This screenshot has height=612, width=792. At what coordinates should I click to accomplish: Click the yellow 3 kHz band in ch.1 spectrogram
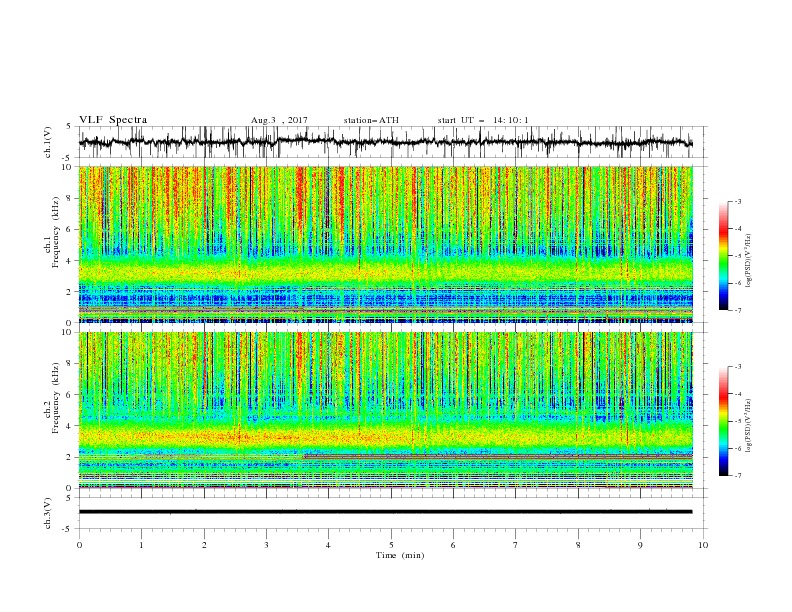click(x=386, y=273)
